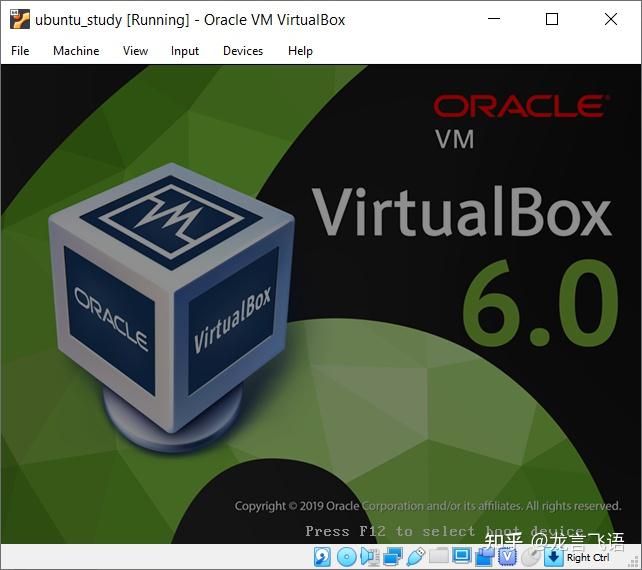Viewport: 642px width, 570px height.
Task: Open the Input menu
Action: 185,51
